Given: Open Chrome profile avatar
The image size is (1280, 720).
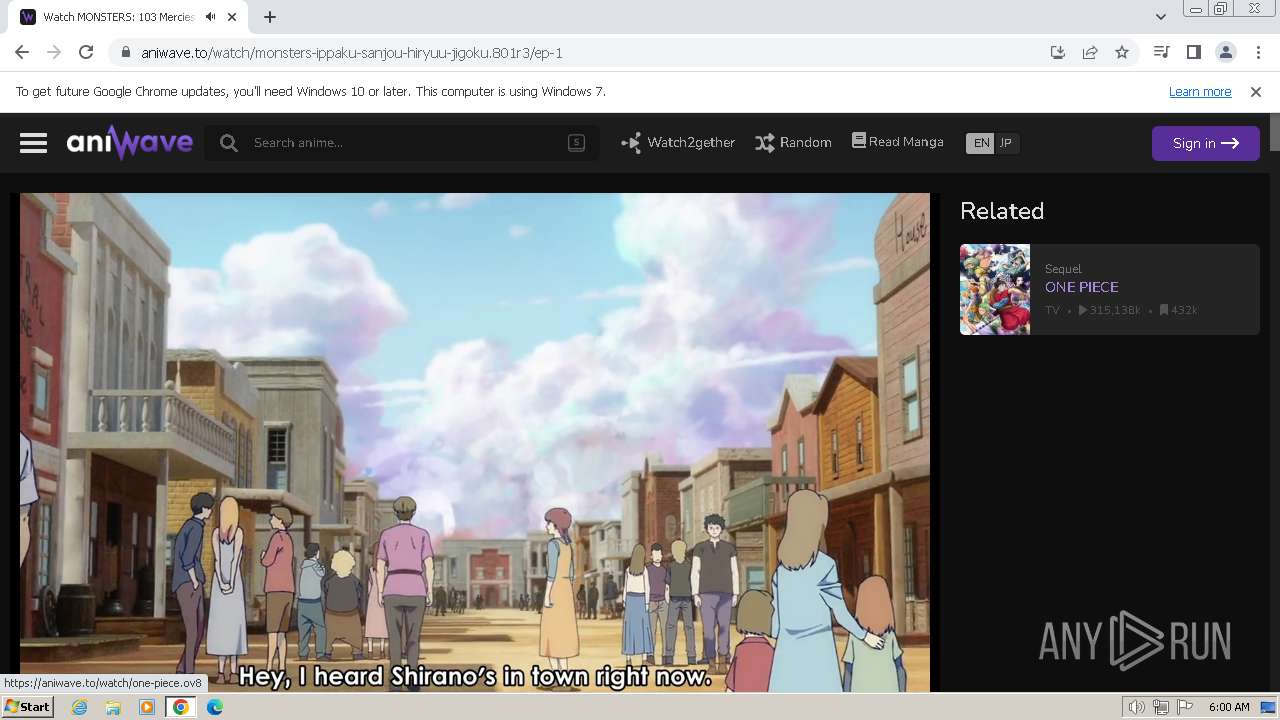Looking at the screenshot, I should tap(1226, 52).
